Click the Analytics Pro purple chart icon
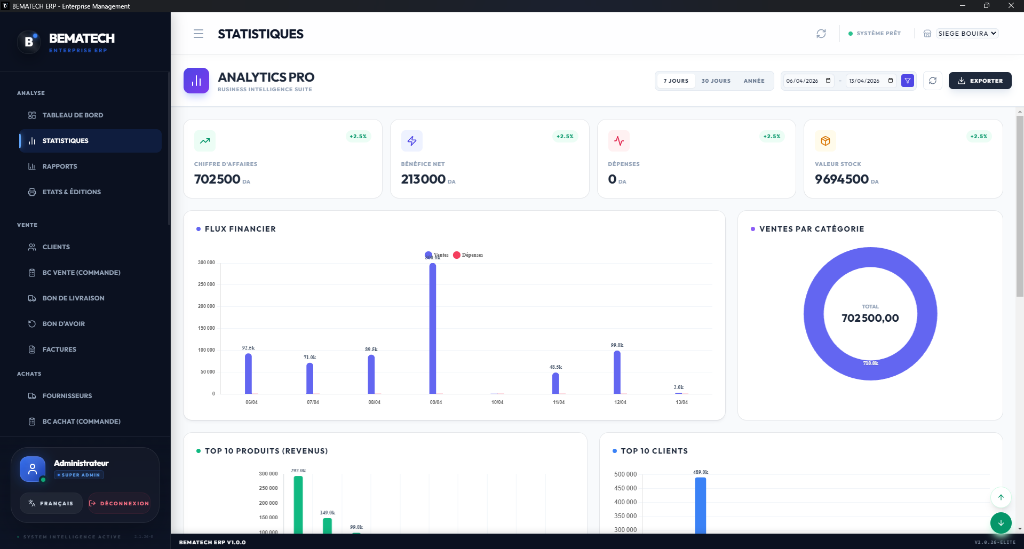Viewport: 1024px width, 549px height. 197,81
